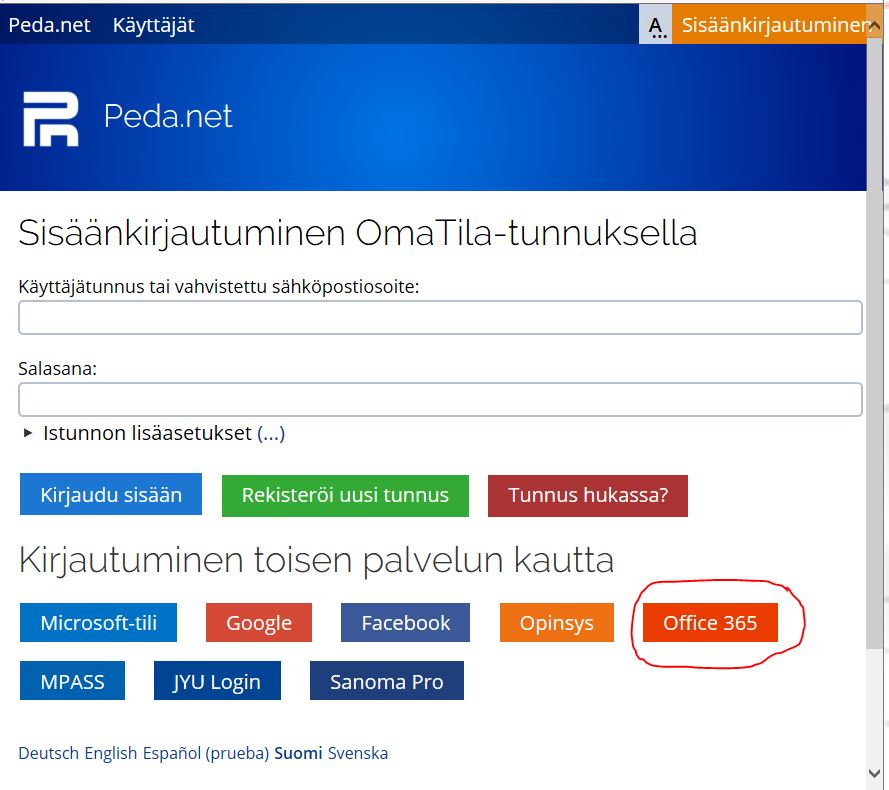Select the Opinsys login button

(556, 622)
